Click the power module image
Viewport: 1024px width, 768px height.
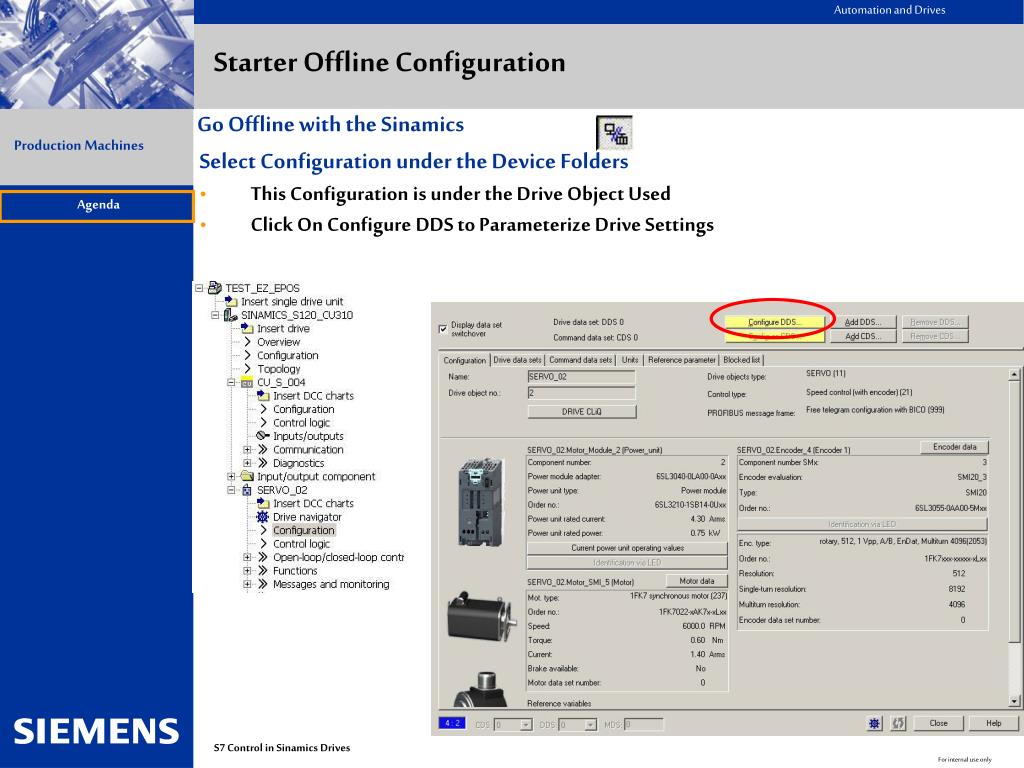click(481, 502)
